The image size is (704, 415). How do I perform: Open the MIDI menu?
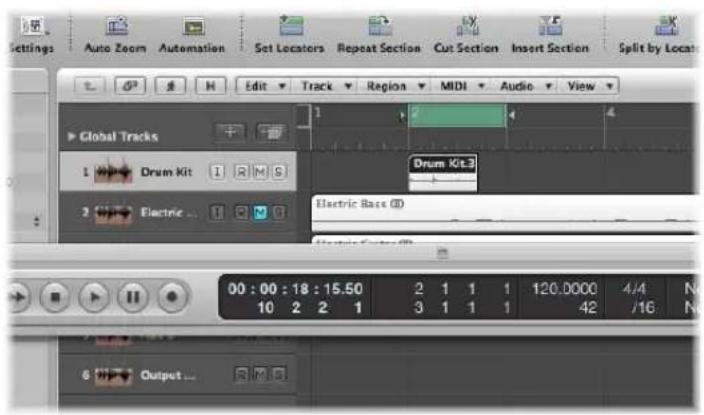[462, 86]
